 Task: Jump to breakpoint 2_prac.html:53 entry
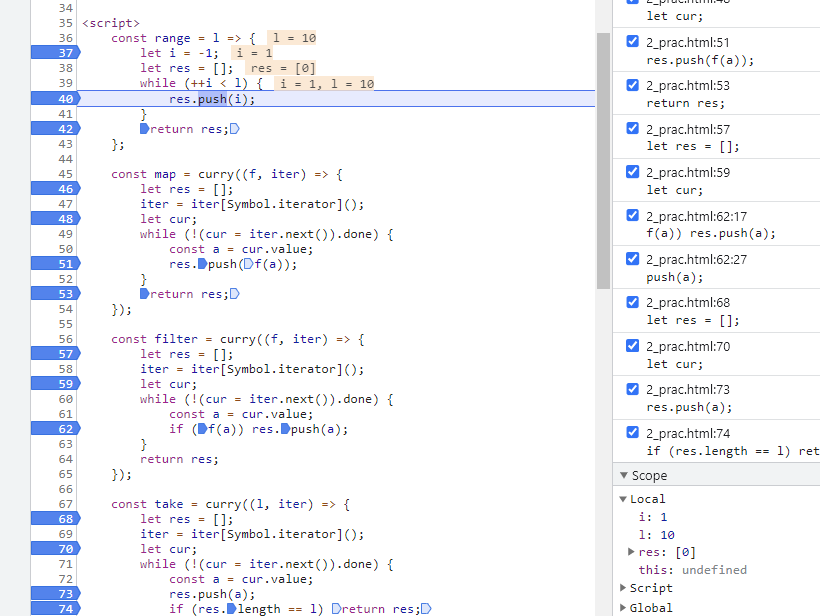click(x=716, y=94)
